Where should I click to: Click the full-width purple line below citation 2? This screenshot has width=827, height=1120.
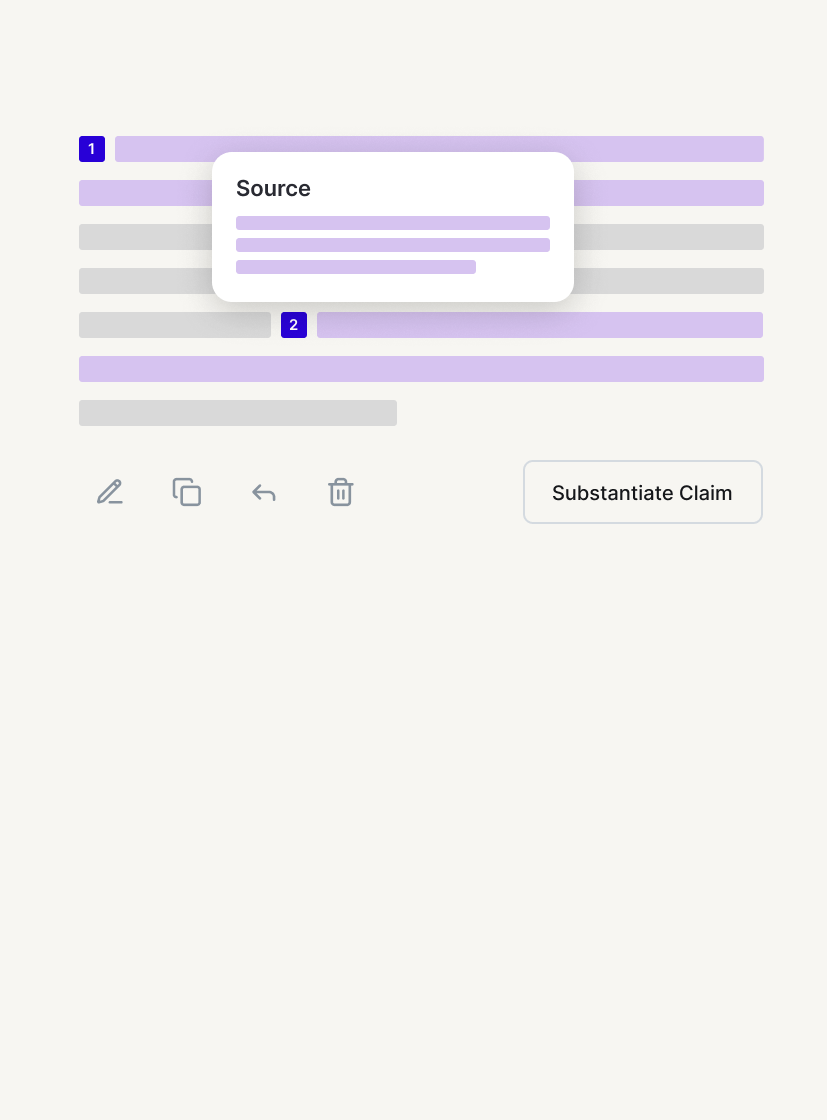coord(421,369)
